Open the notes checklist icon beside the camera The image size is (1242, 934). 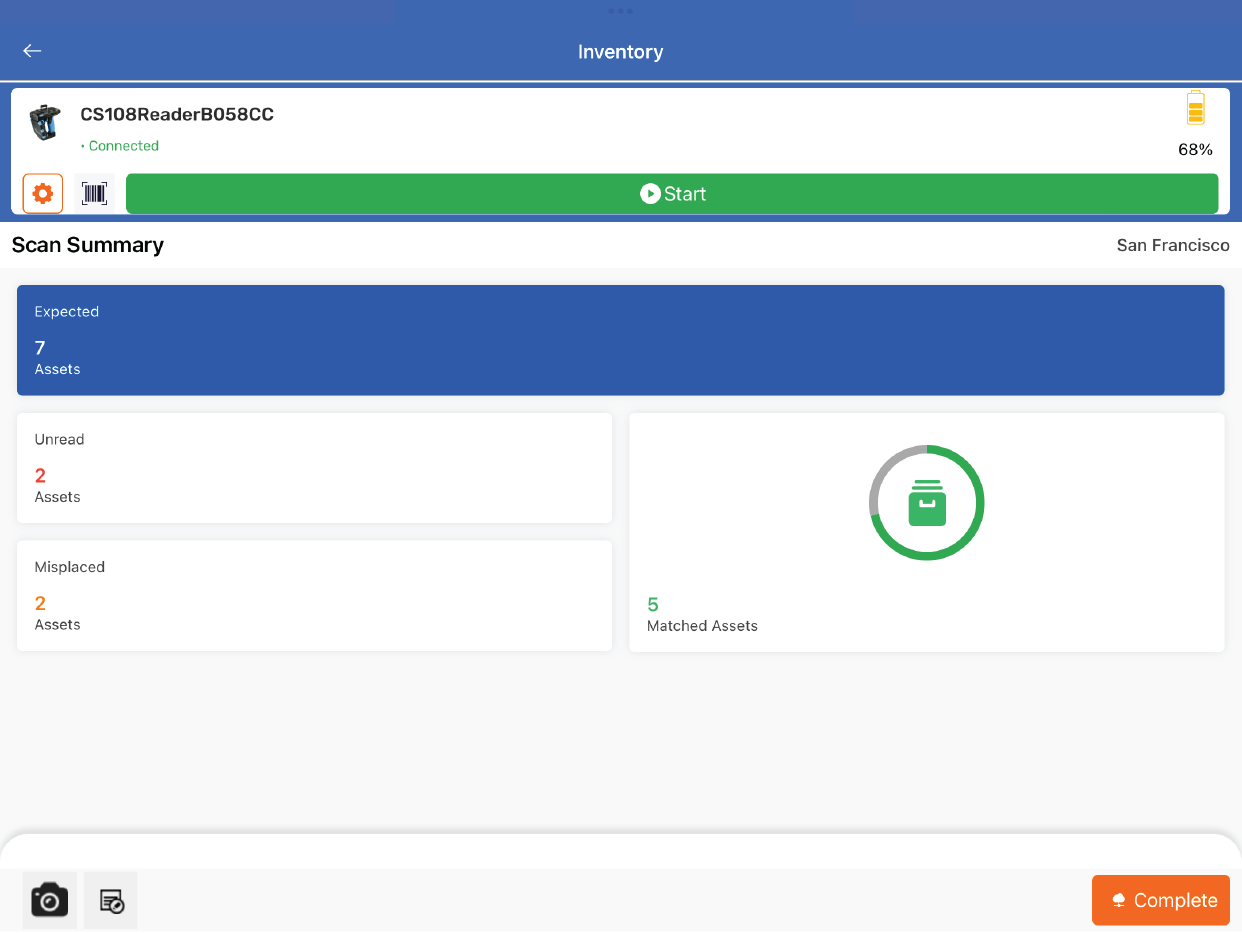click(111, 900)
